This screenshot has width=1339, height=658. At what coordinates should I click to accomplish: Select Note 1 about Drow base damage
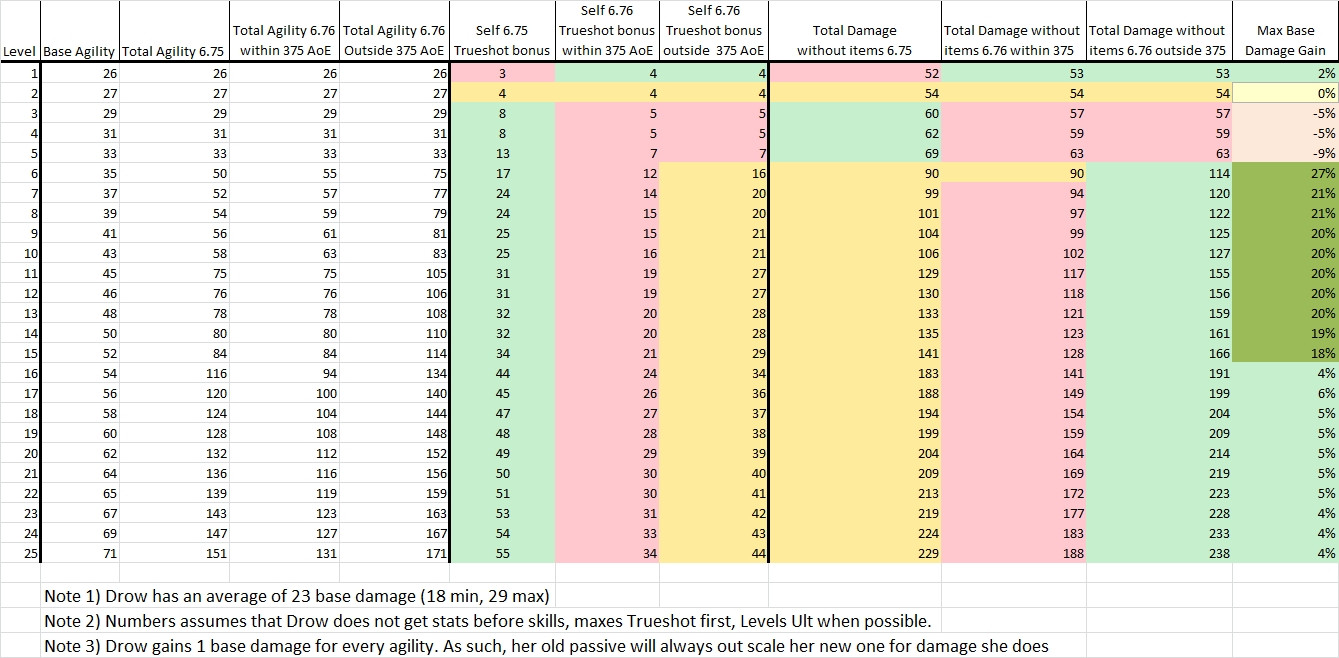click(299, 596)
